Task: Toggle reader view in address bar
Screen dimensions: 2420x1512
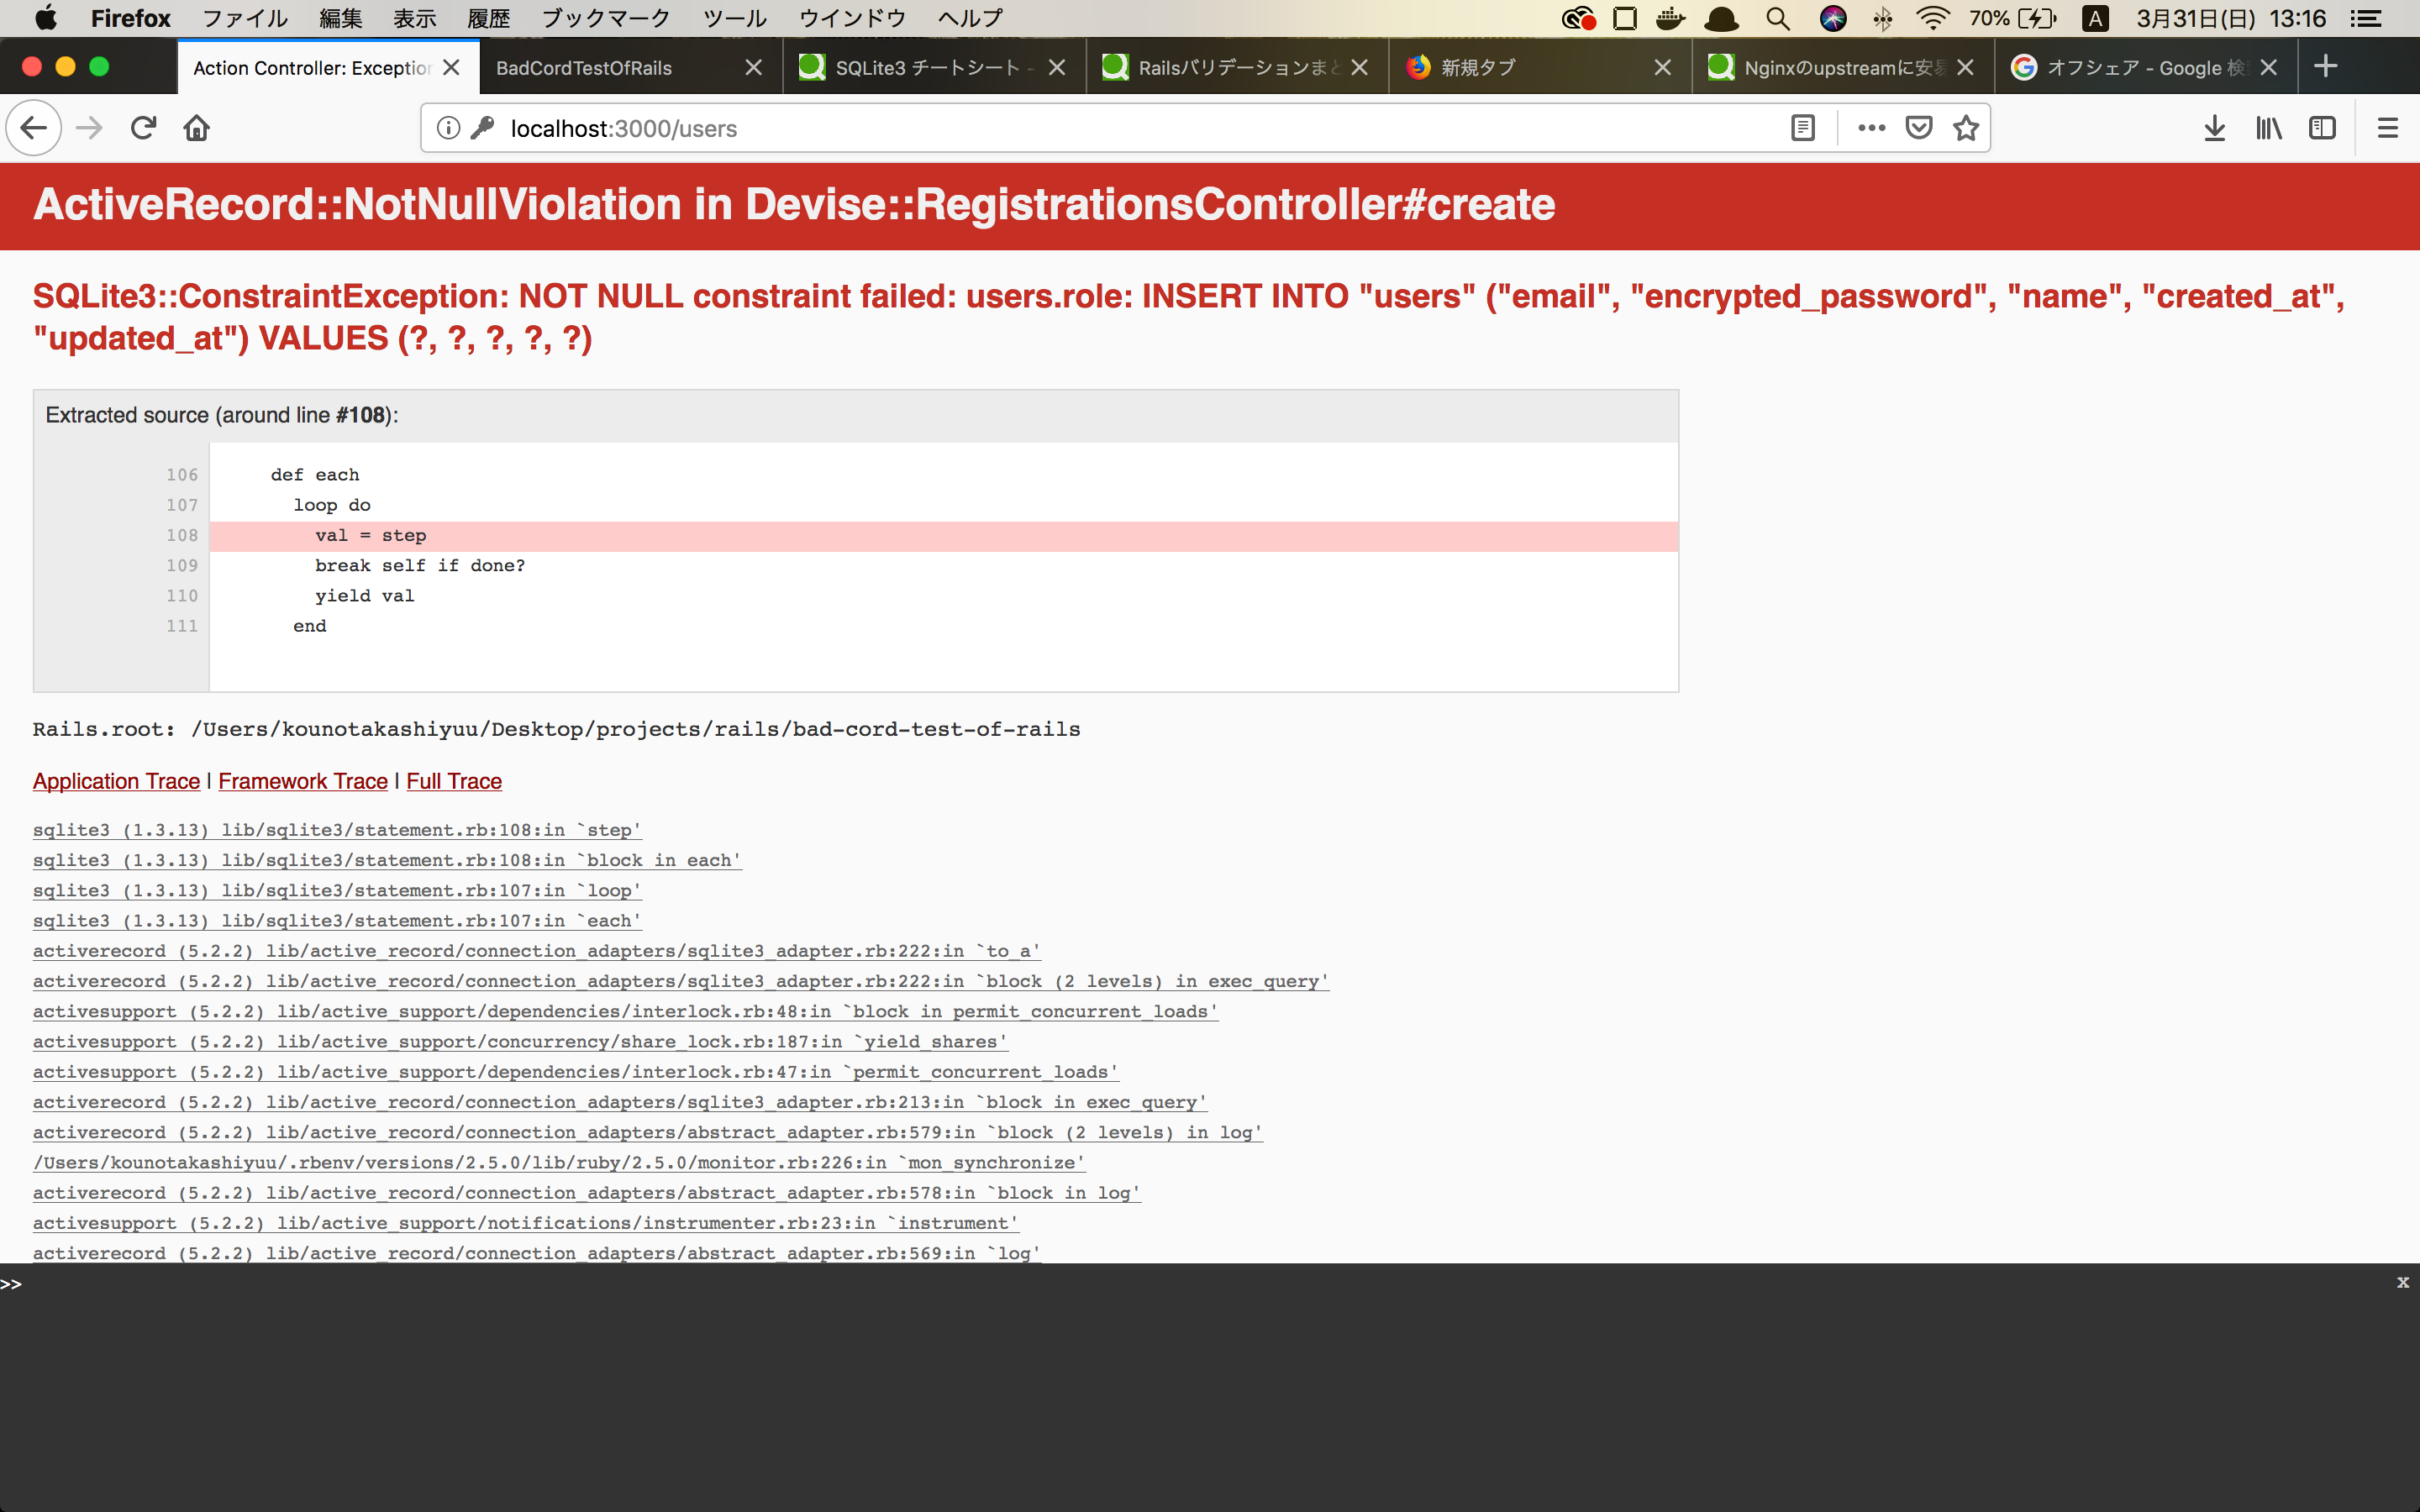Action: tap(1802, 128)
